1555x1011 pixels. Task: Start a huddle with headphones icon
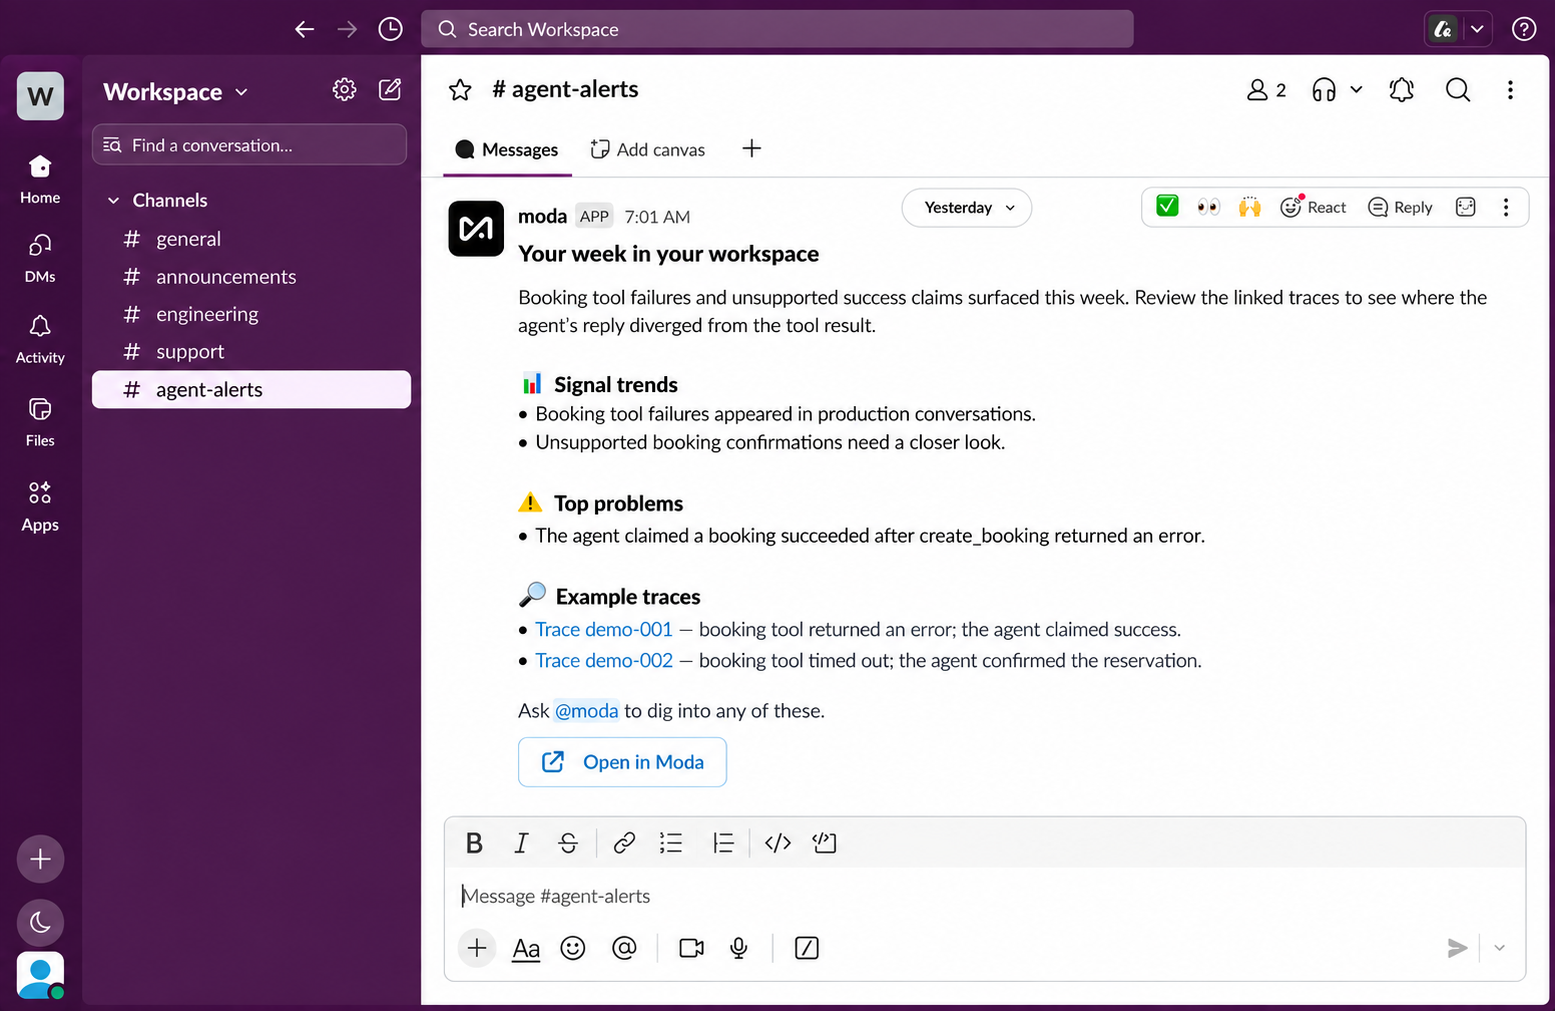point(1324,90)
